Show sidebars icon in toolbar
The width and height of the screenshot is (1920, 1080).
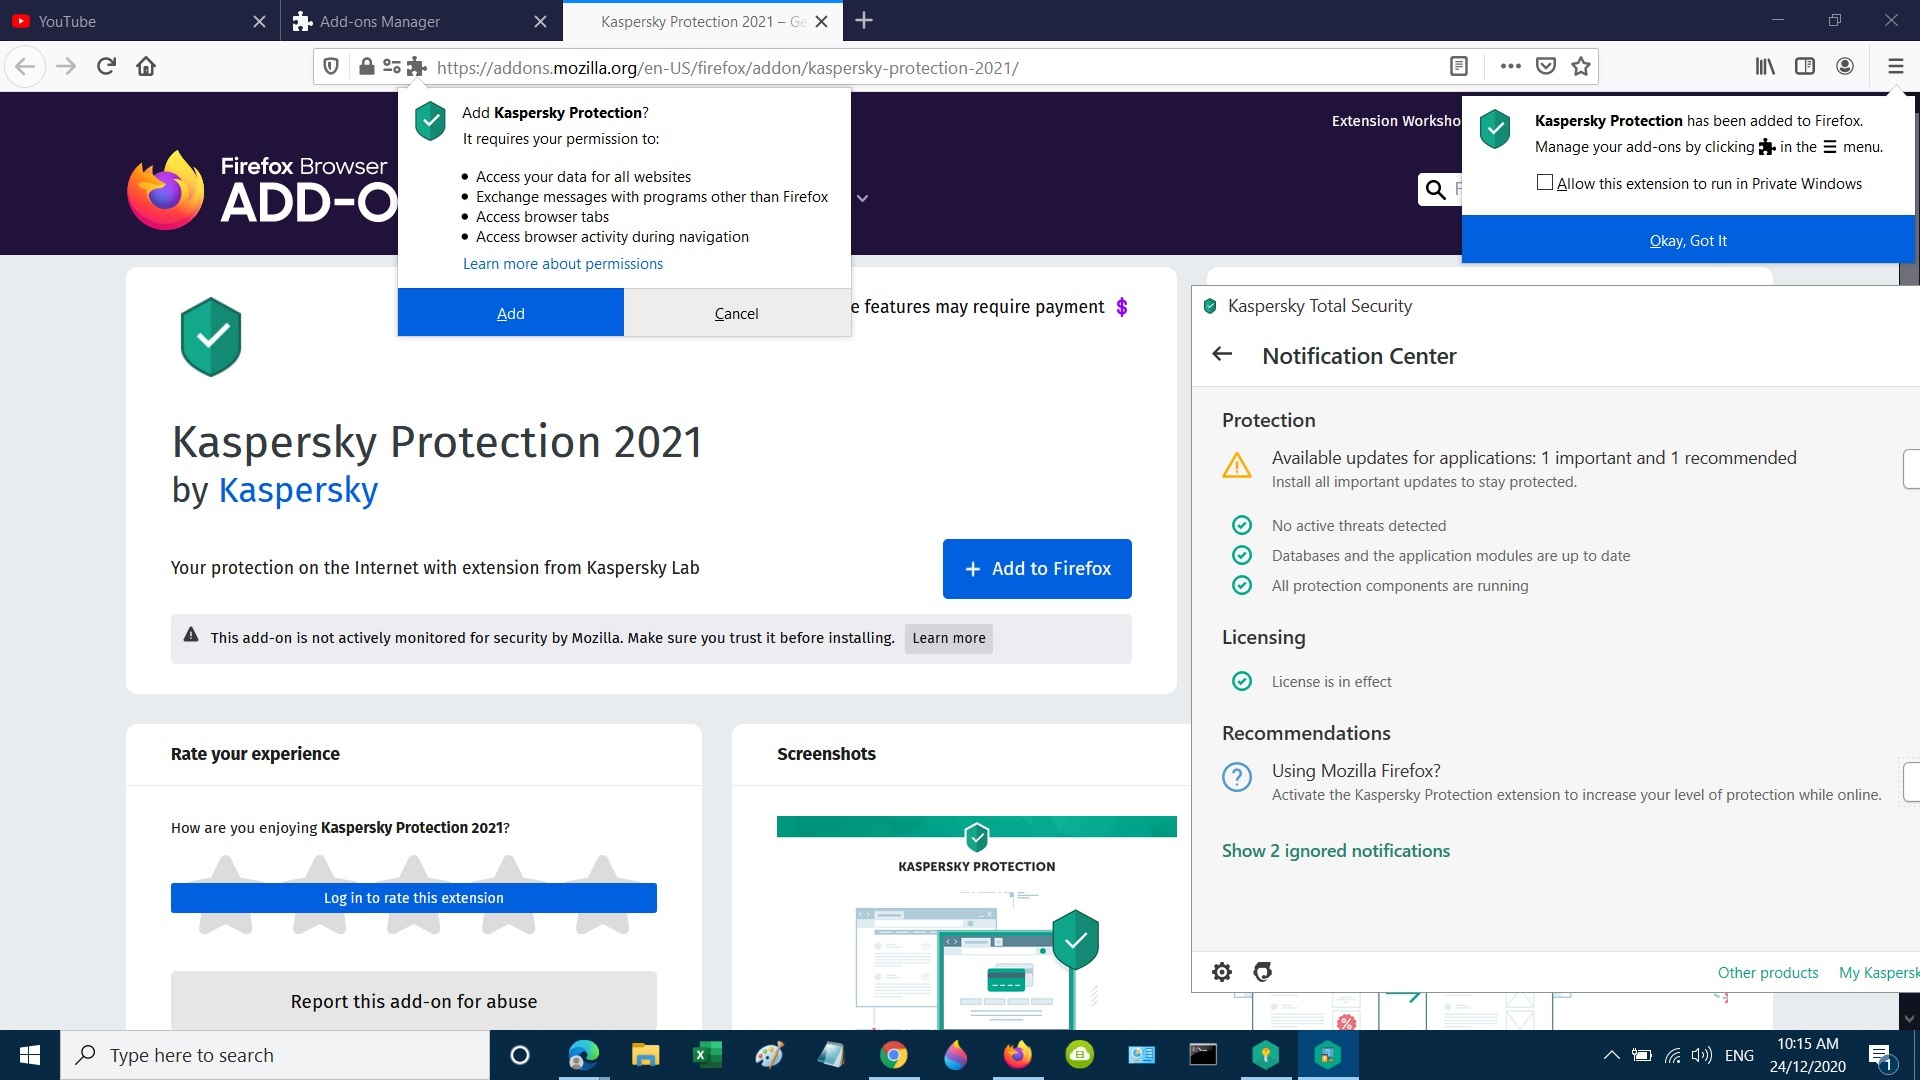(1805, 67)
